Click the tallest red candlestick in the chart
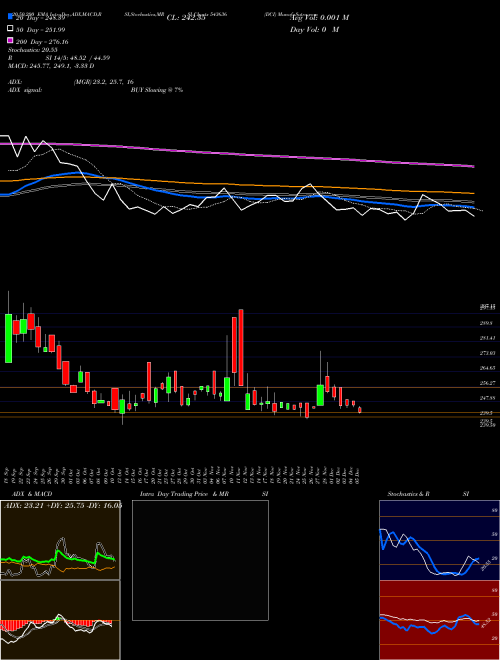Screen dimensions: 500x660 pyautogui.click(x=241, y=347)
